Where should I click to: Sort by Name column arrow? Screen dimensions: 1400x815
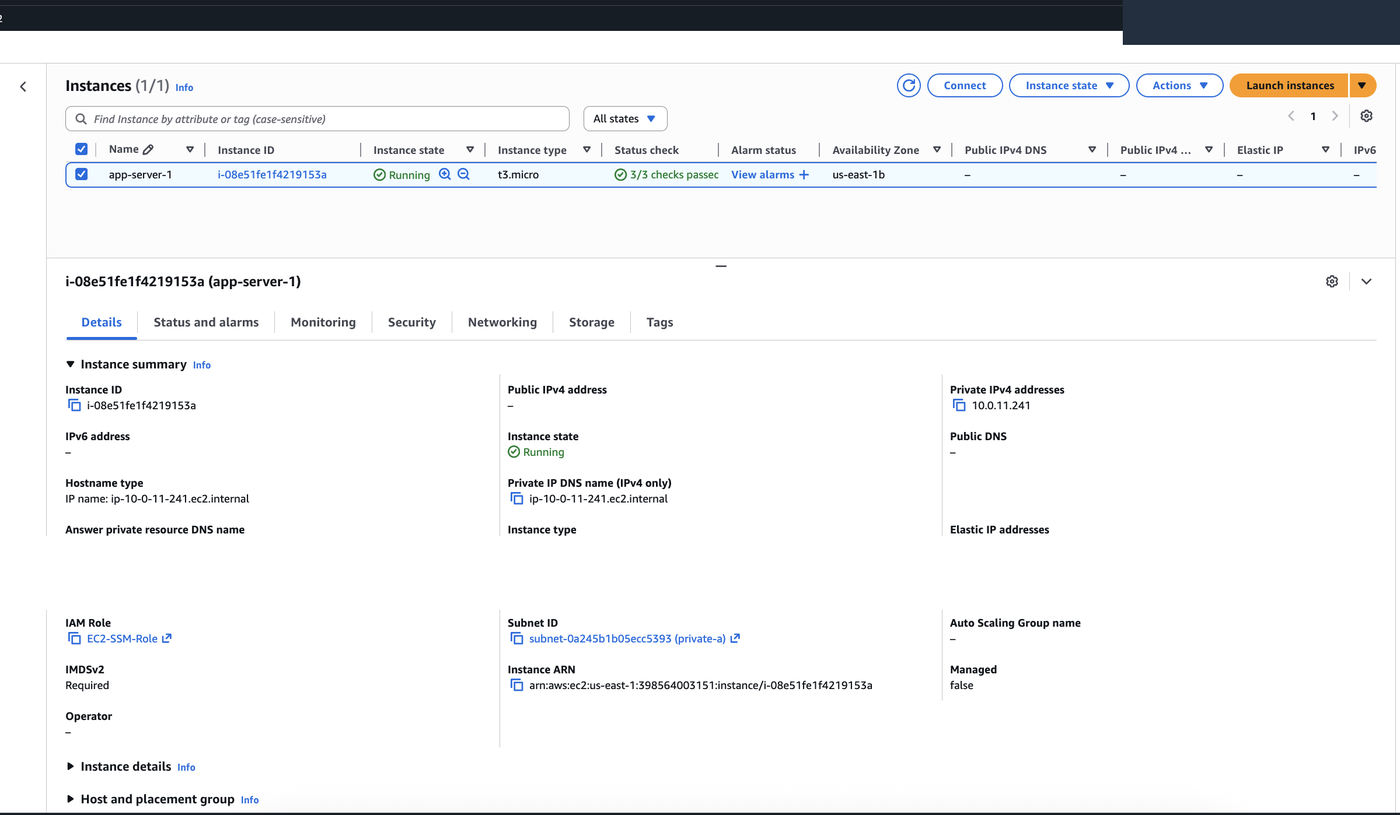click(190, 149)
